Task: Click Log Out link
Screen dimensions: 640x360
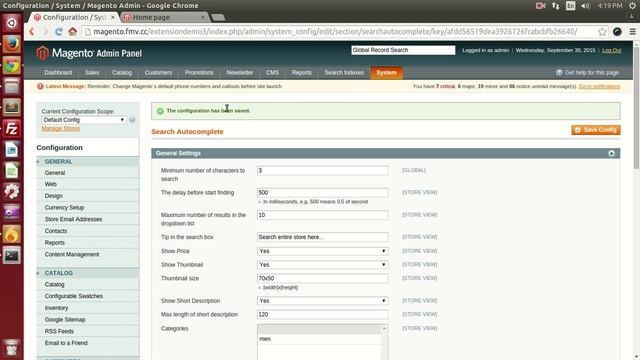Action: [611, 51]
